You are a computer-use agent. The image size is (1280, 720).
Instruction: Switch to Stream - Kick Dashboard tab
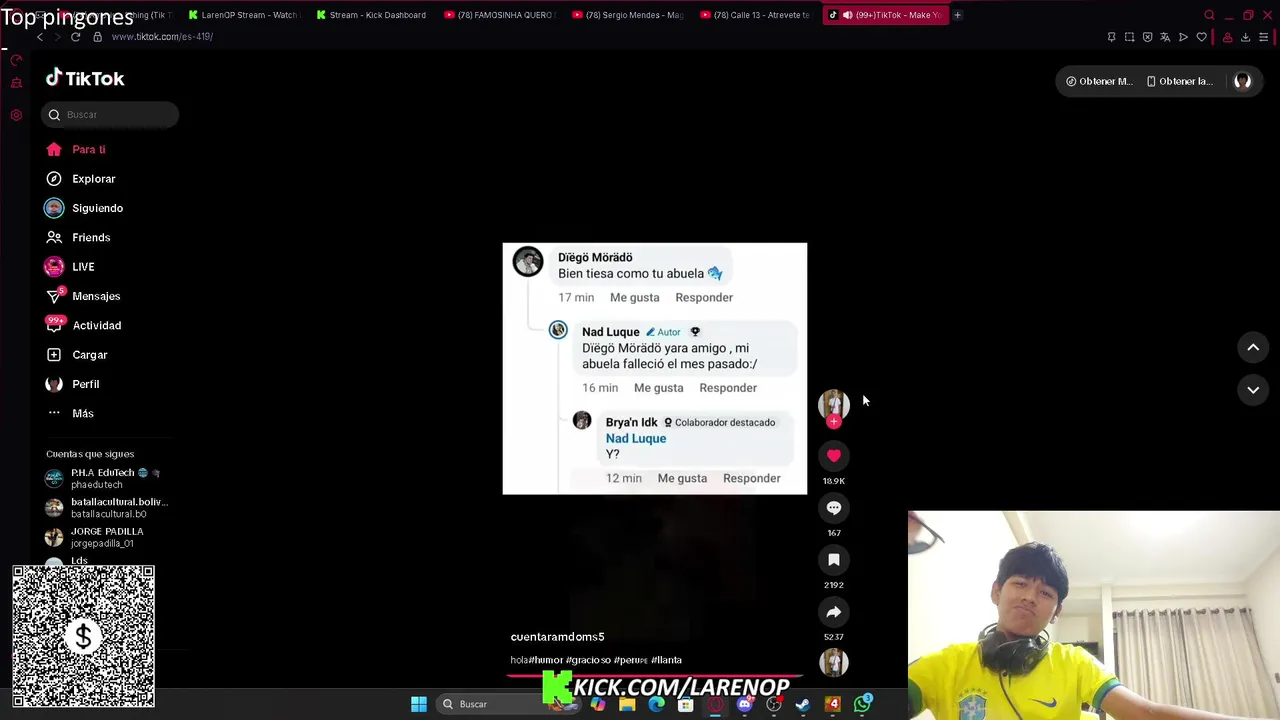[371, 15]
